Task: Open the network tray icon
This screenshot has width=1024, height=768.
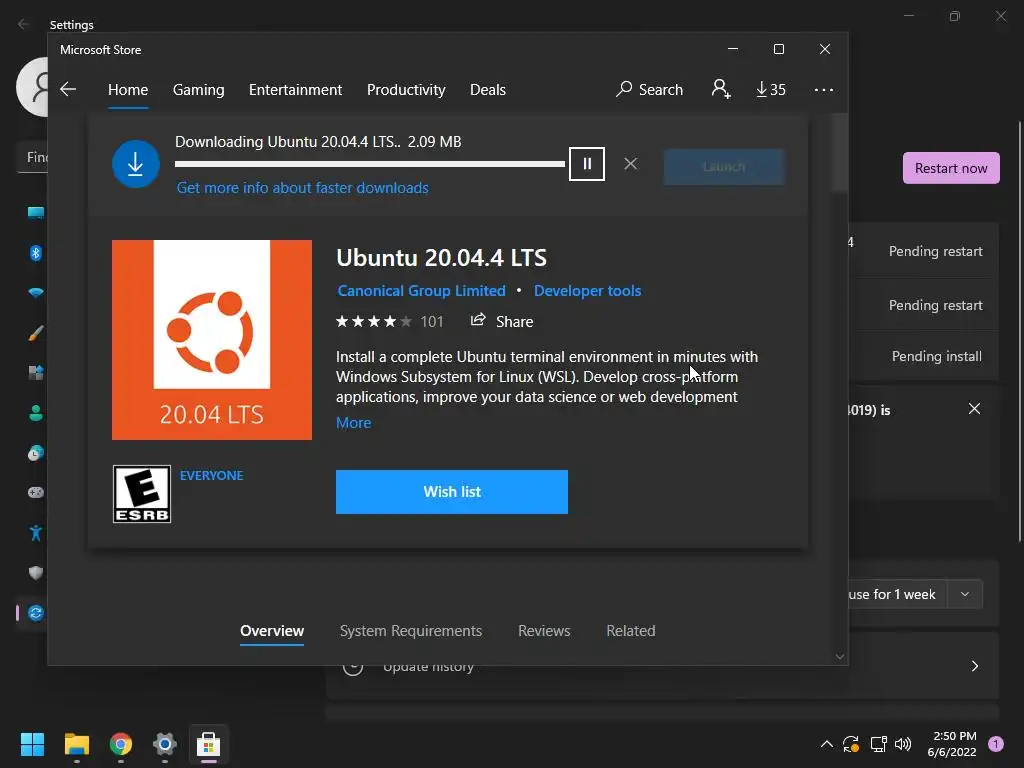Action: 878,744
